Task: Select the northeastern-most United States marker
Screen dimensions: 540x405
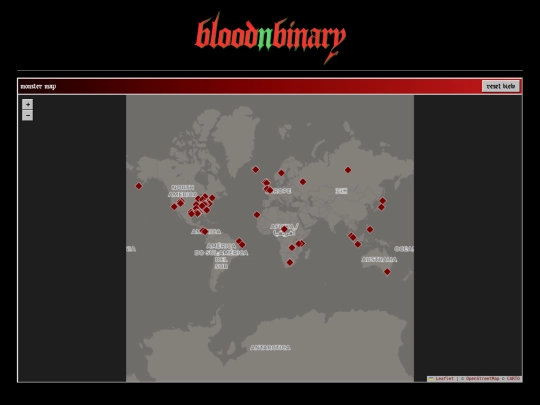Action: coord(212,198)
